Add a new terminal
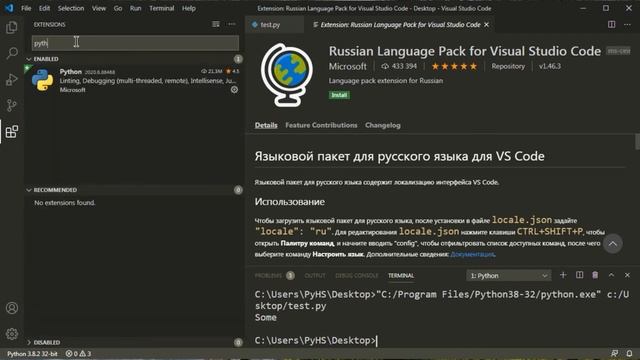This screenshot has width=640, height=360. pos(563,275)
